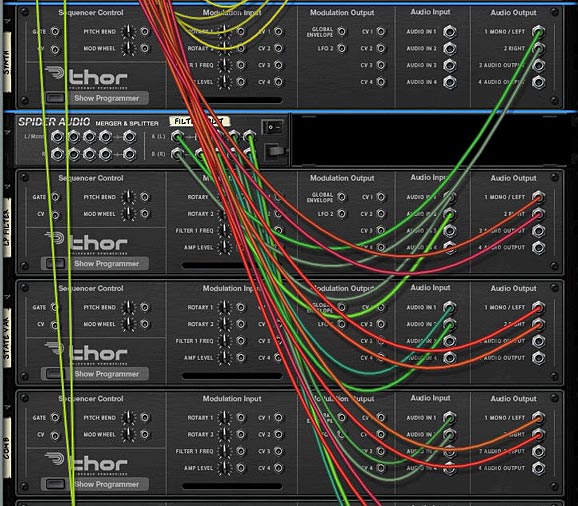Click COMB Thor Modulation Input CV 2 jack
The width and height of the screenshot is (578, 506).
pyautogui.click(x=279, y=435)
